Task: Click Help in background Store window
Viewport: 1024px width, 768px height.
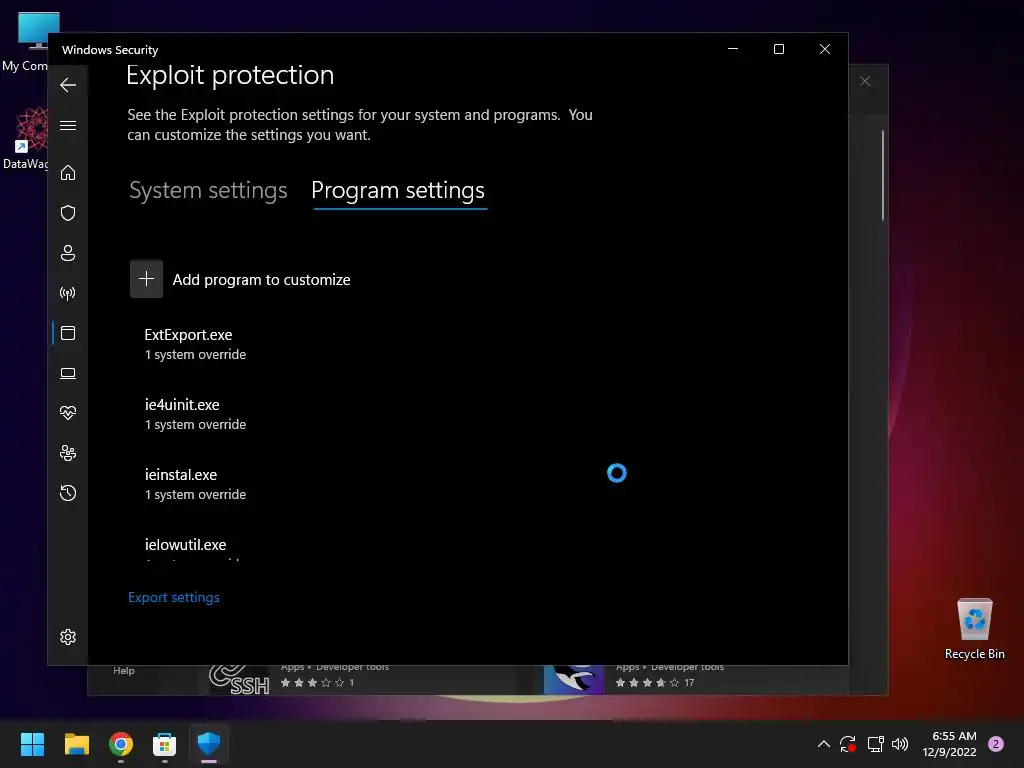Action: pos(123,671)
